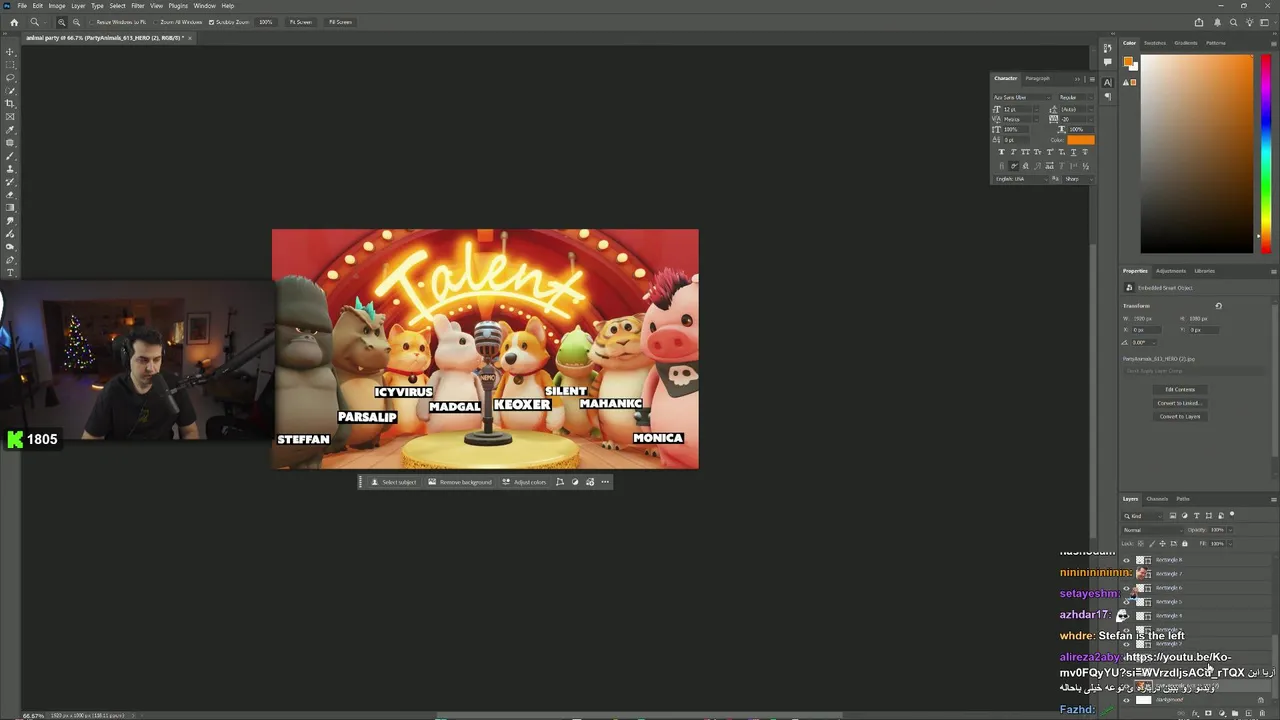The height and width of the screenshot is (720, 1280).
Task: Open the Layers filter Kind dropdown
Action: [x=1144, y=516]
